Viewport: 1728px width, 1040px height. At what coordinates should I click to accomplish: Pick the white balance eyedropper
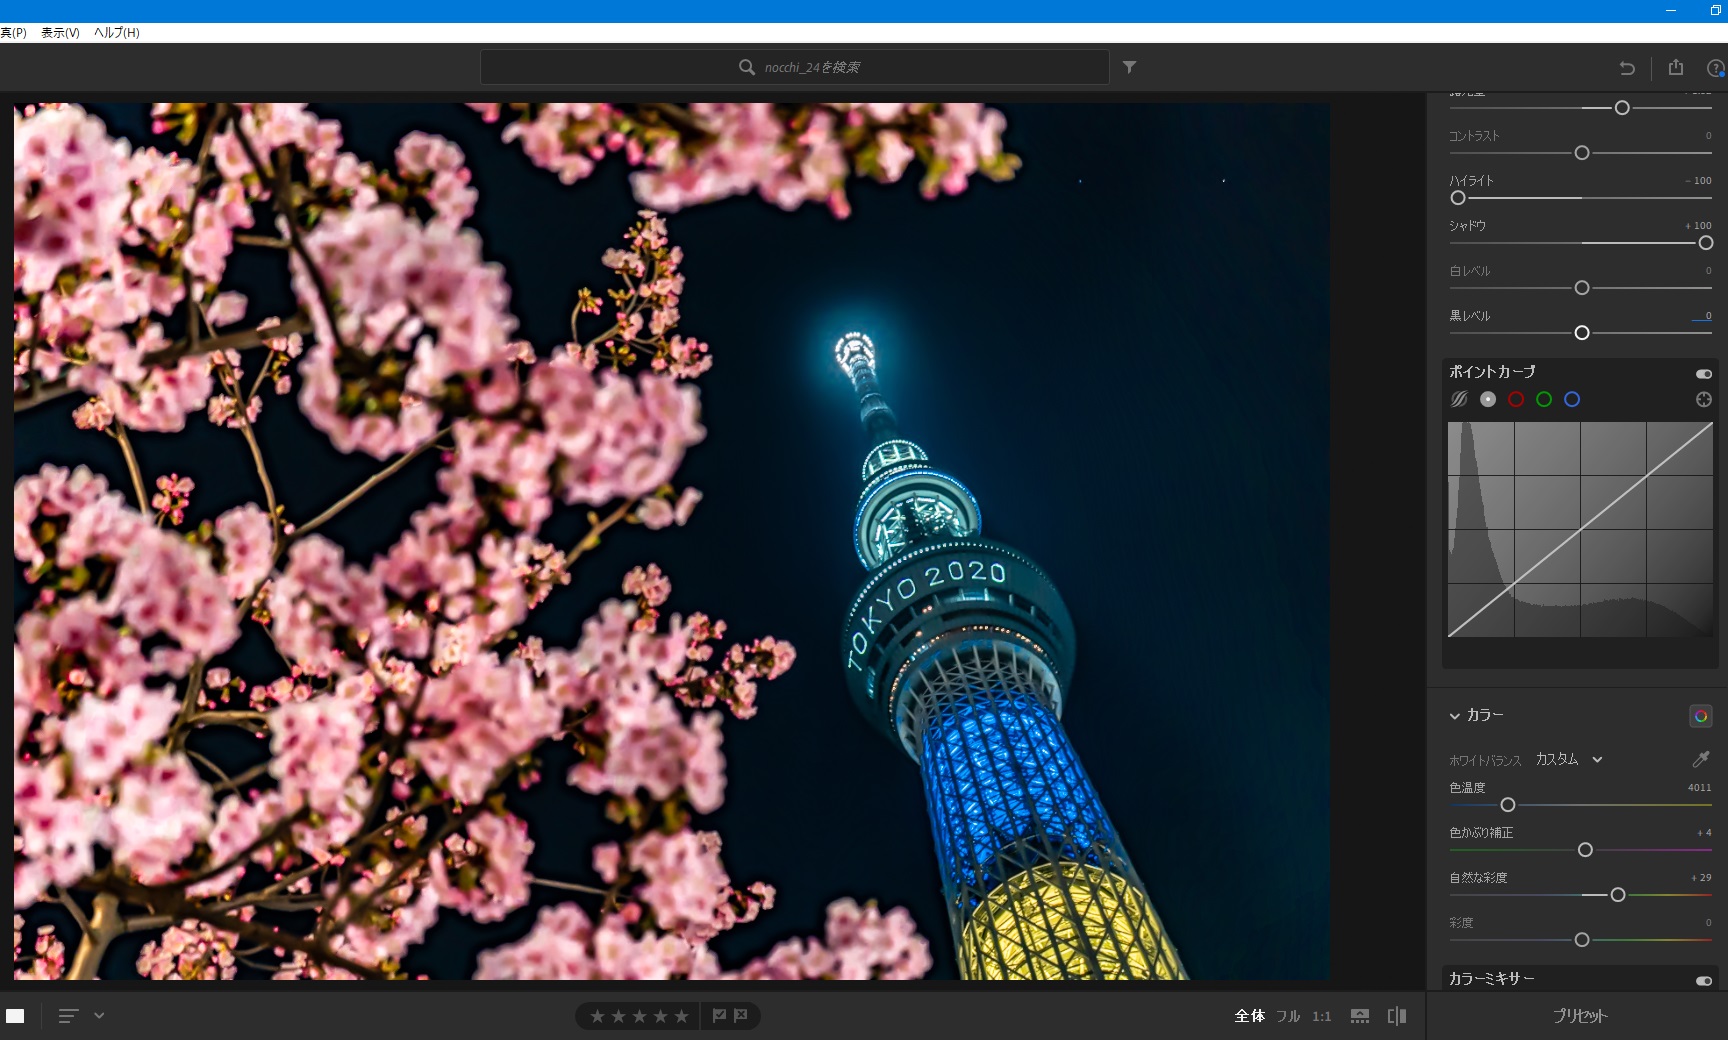pyautogui.click(x=1701, y=759)
